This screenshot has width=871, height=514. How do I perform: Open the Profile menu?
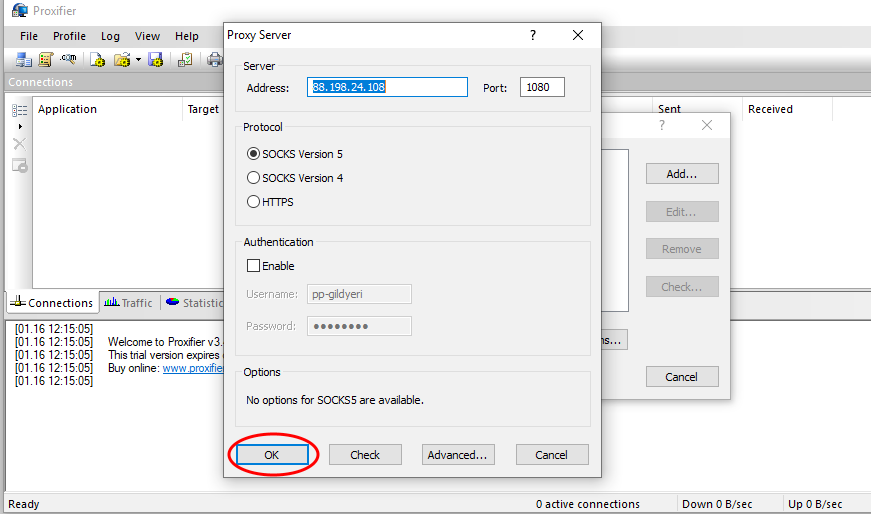click(69, 36)
